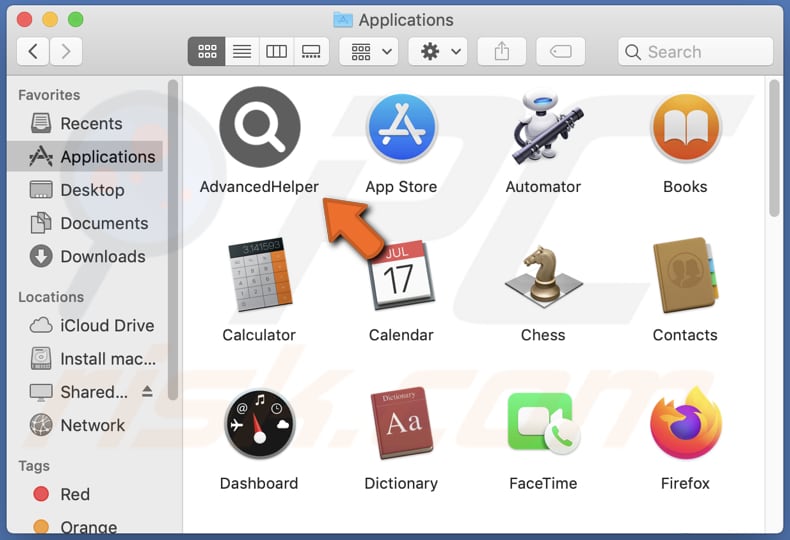Click the Calendar name label
The height and width of the screenshot is (540, 790).
pos(402,335)
